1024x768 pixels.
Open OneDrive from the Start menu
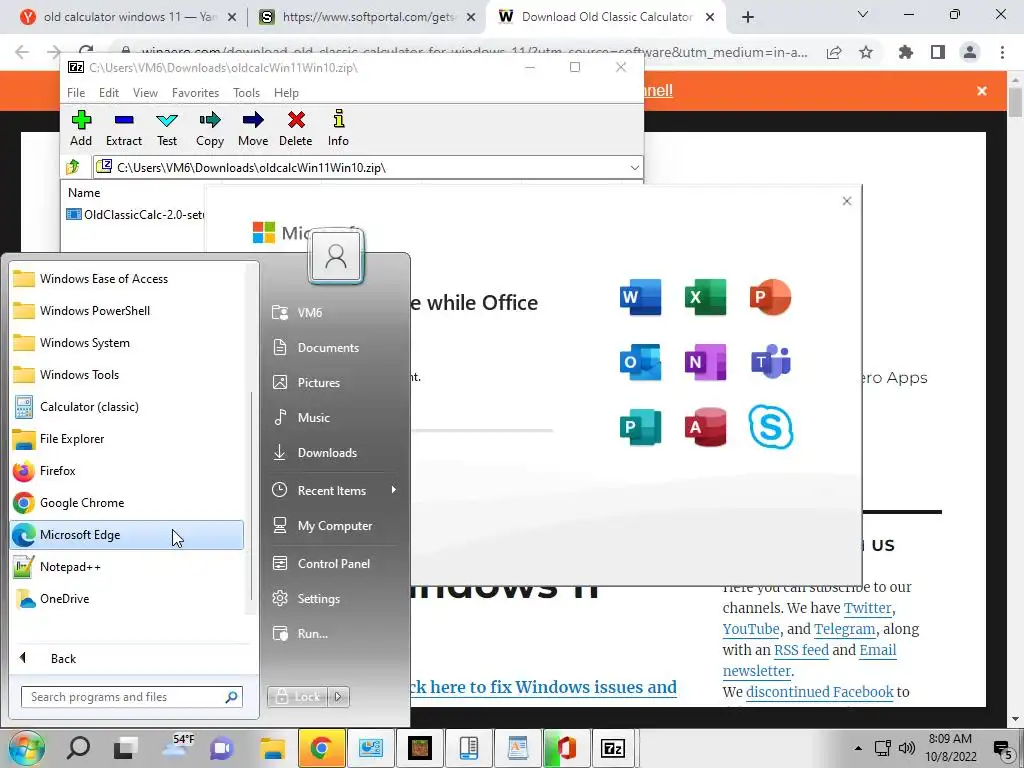click(127, 599)
